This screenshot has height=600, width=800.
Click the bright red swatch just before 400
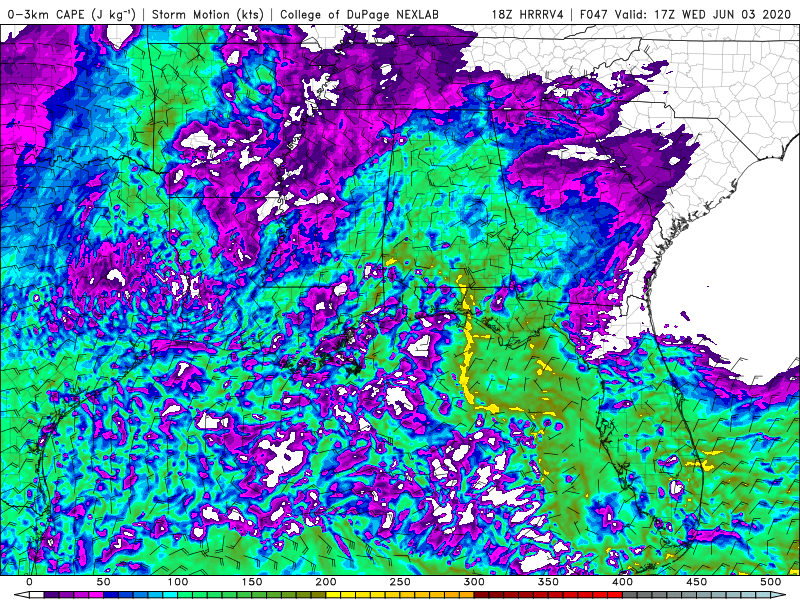pos(614,595)
